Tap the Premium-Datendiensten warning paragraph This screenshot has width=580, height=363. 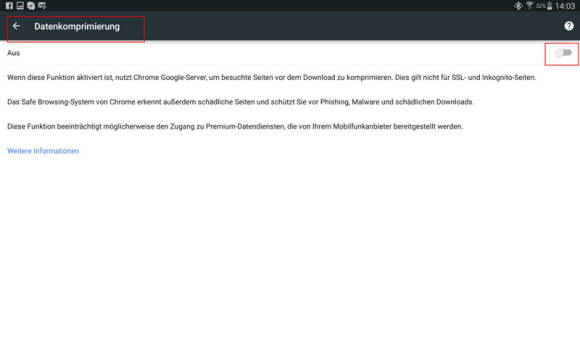tap(235, 126)
